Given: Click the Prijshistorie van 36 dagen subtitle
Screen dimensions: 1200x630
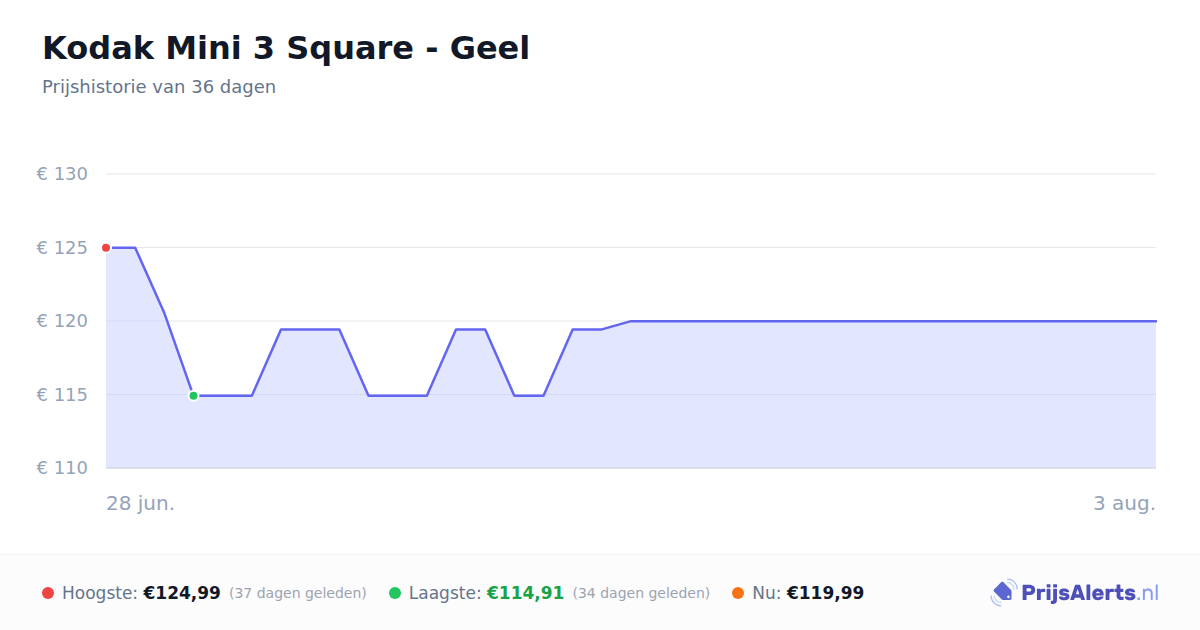Looking at the screenshot, I should coord(159,87).
